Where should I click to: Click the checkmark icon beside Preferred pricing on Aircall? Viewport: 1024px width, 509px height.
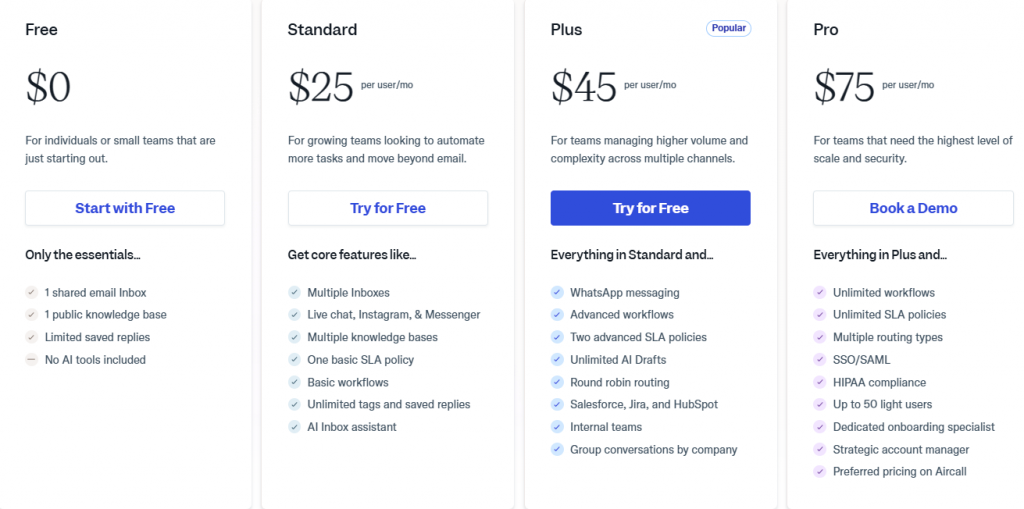820,471
